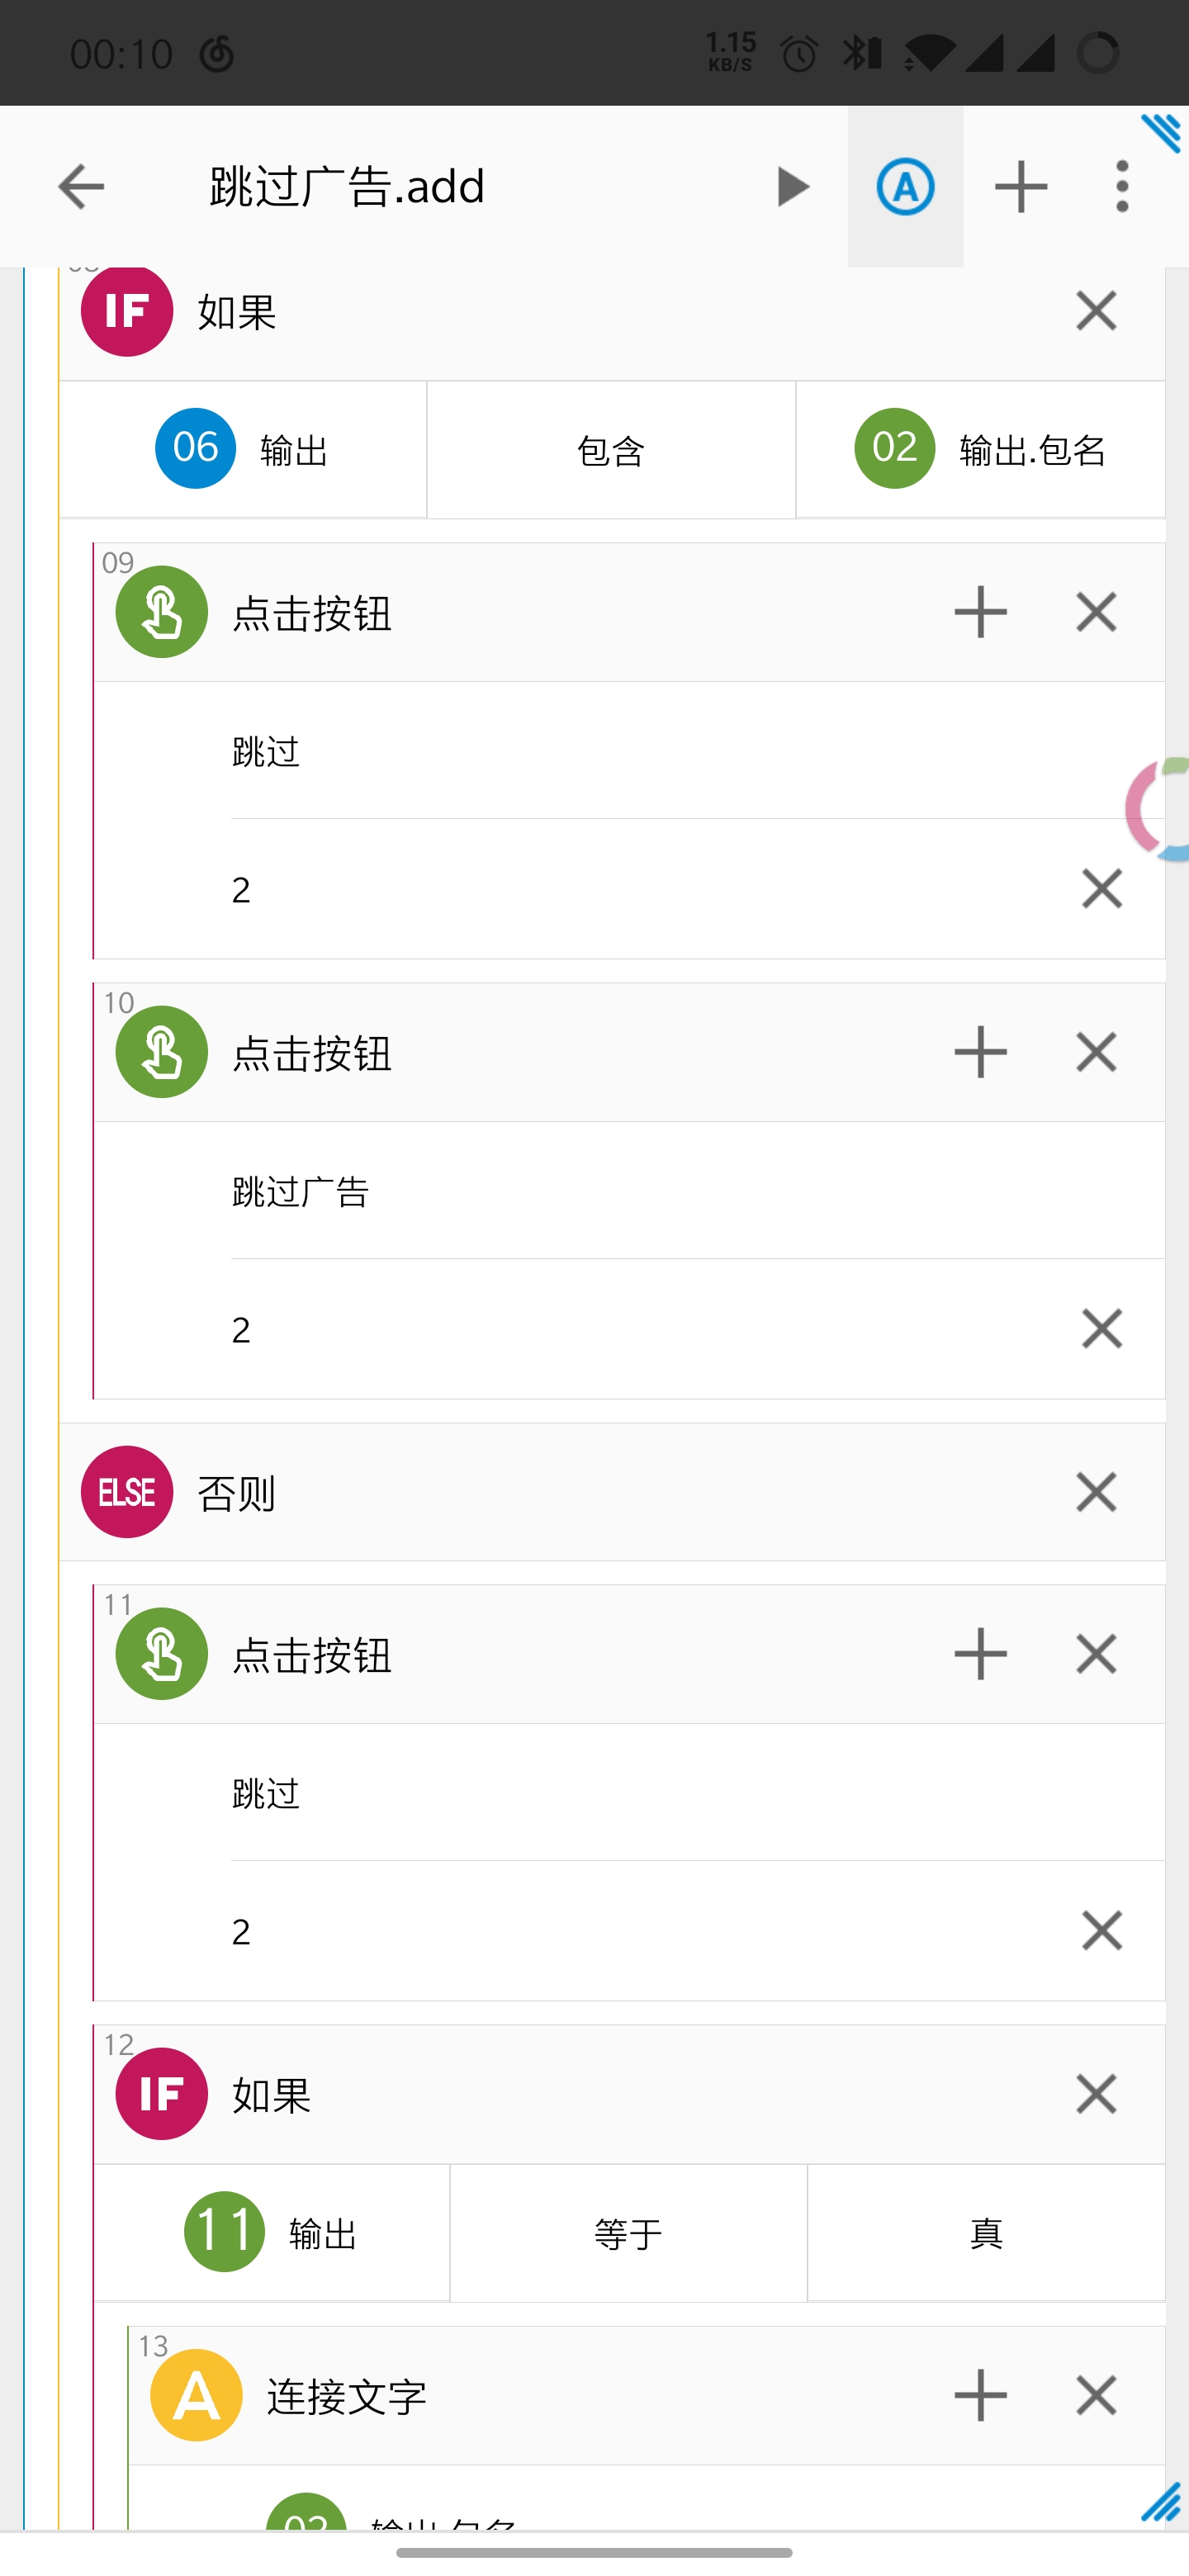Image resolution: width=1189 pixels, height=2576 pixels.
Task: Choose the 02 输出.包名 condition value
Action: coord(980,450)
